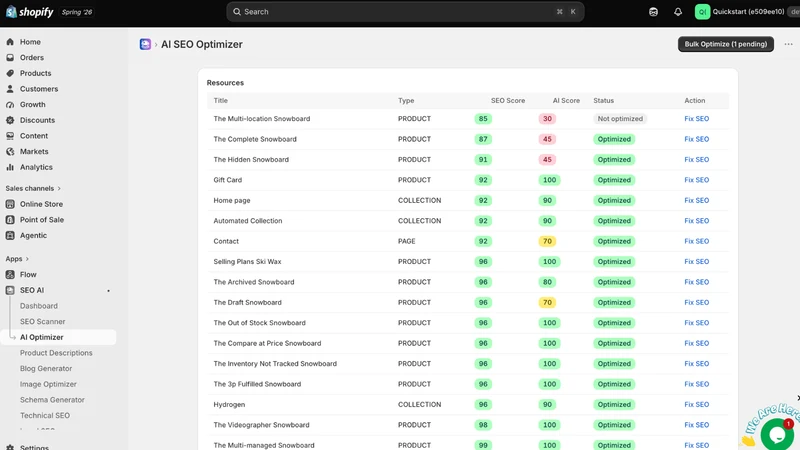
Task: Click the Orders inbox icon
Action: pyautogui.click(x=10, y=58)
